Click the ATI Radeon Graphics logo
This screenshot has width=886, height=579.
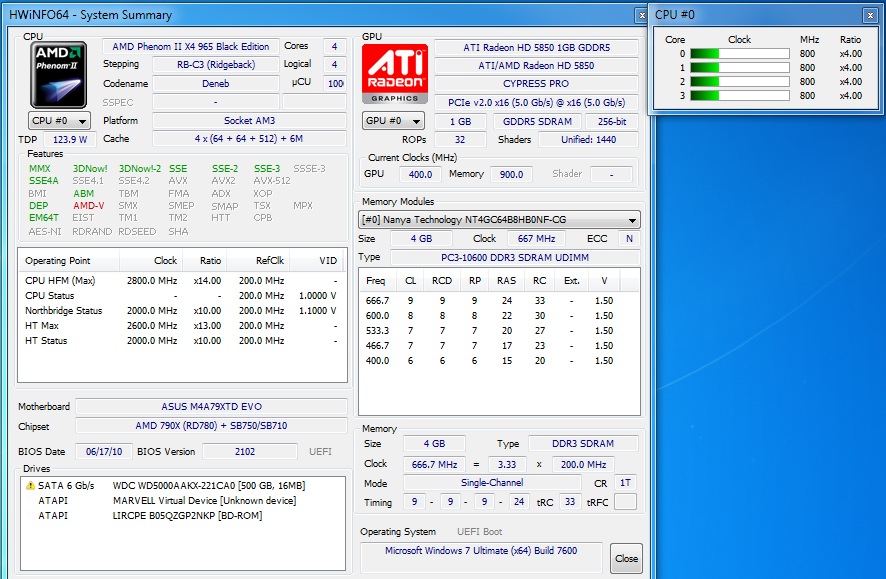click(394, 74)
